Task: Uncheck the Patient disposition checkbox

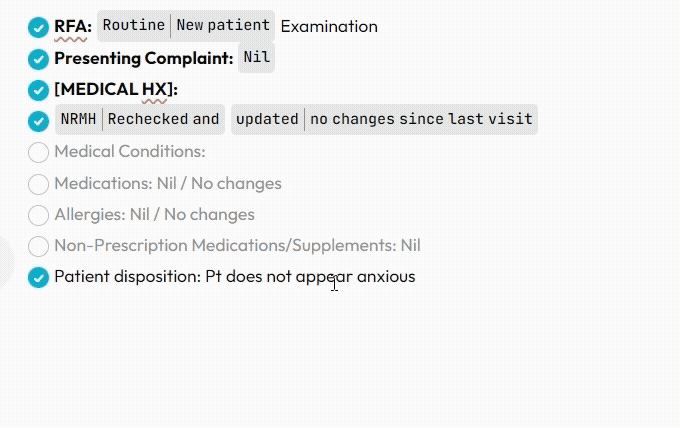Action: [x=38, y=277]
